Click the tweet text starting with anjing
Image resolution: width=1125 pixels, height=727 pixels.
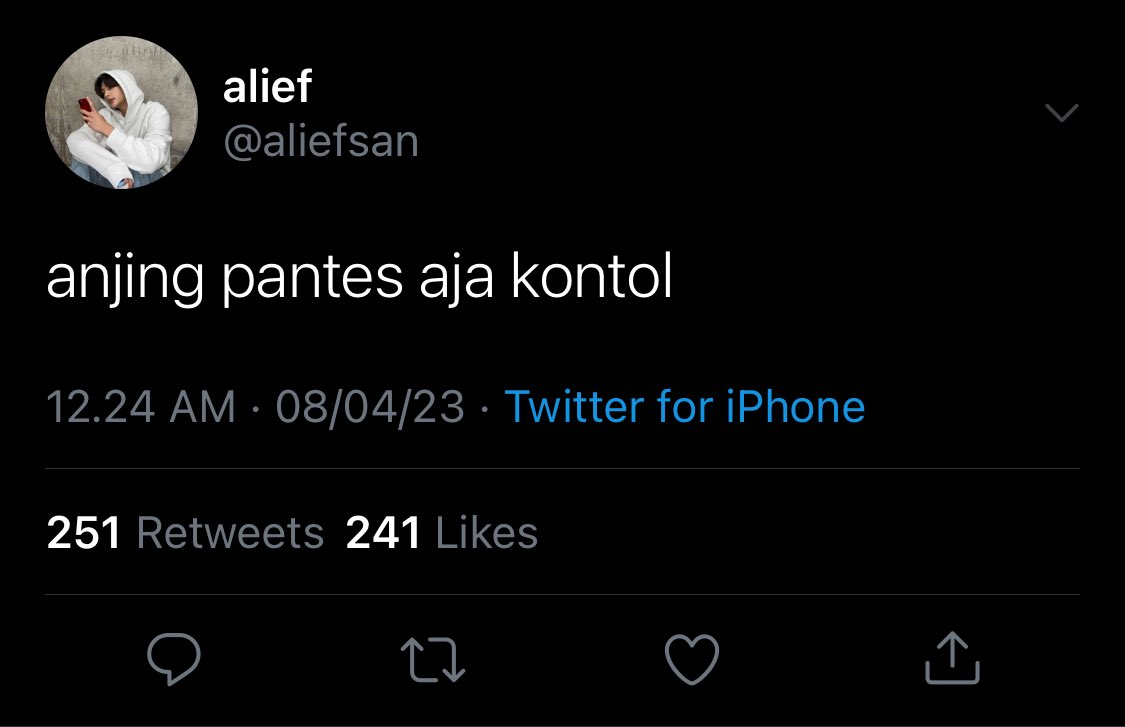[x=359, y=278]
